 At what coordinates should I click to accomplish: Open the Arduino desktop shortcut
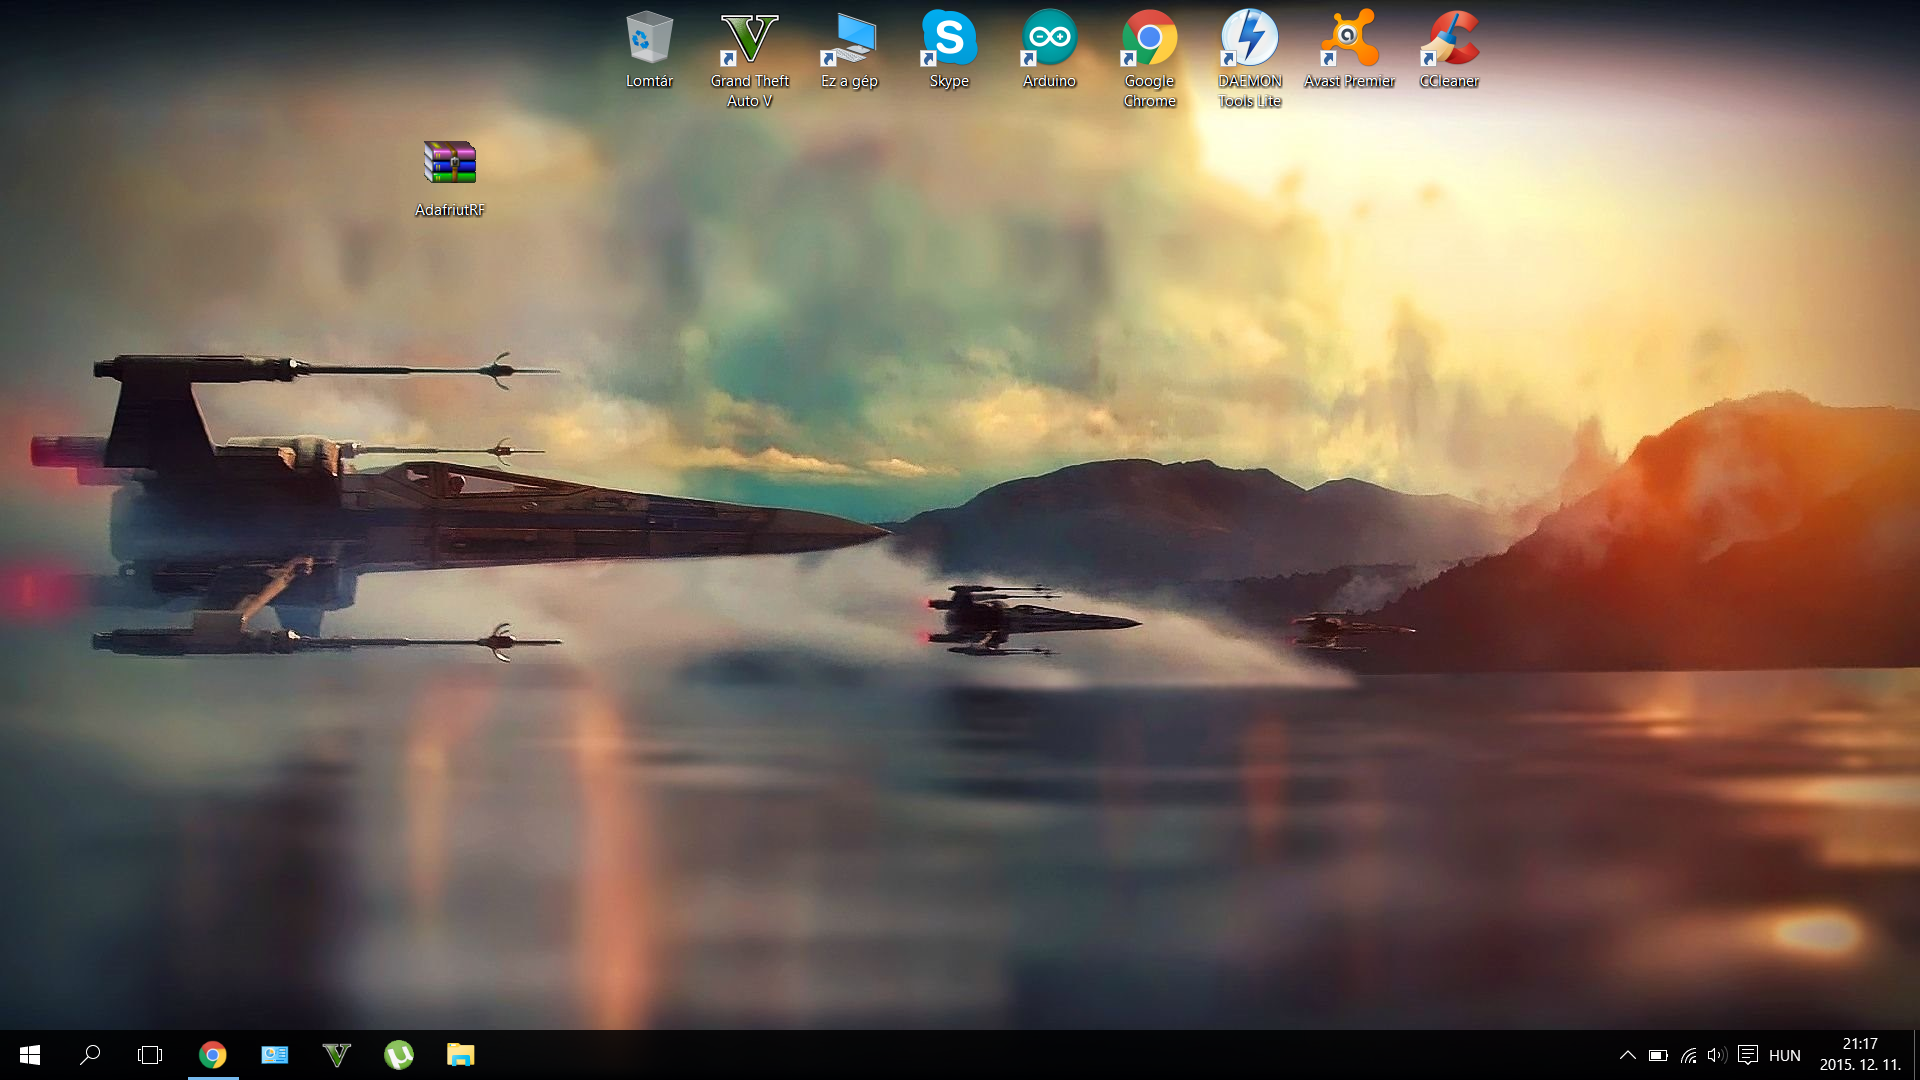tap(1049, 50)
